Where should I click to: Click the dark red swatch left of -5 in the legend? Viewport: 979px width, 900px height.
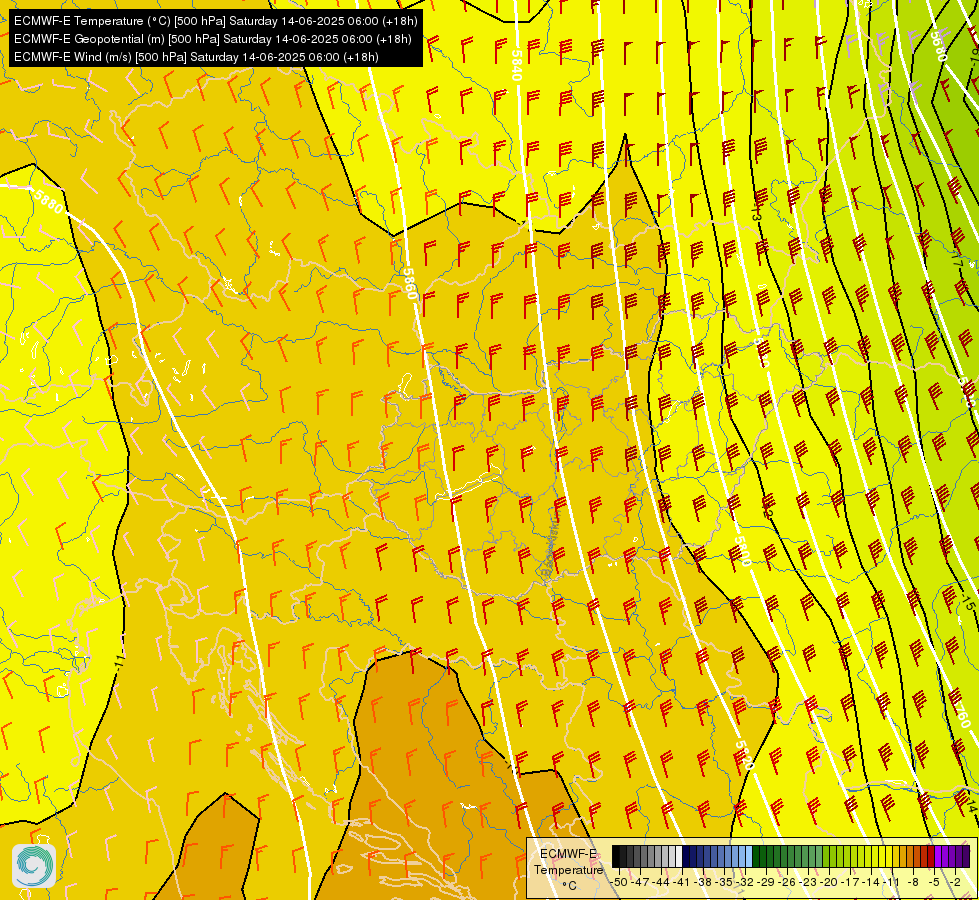931,856
